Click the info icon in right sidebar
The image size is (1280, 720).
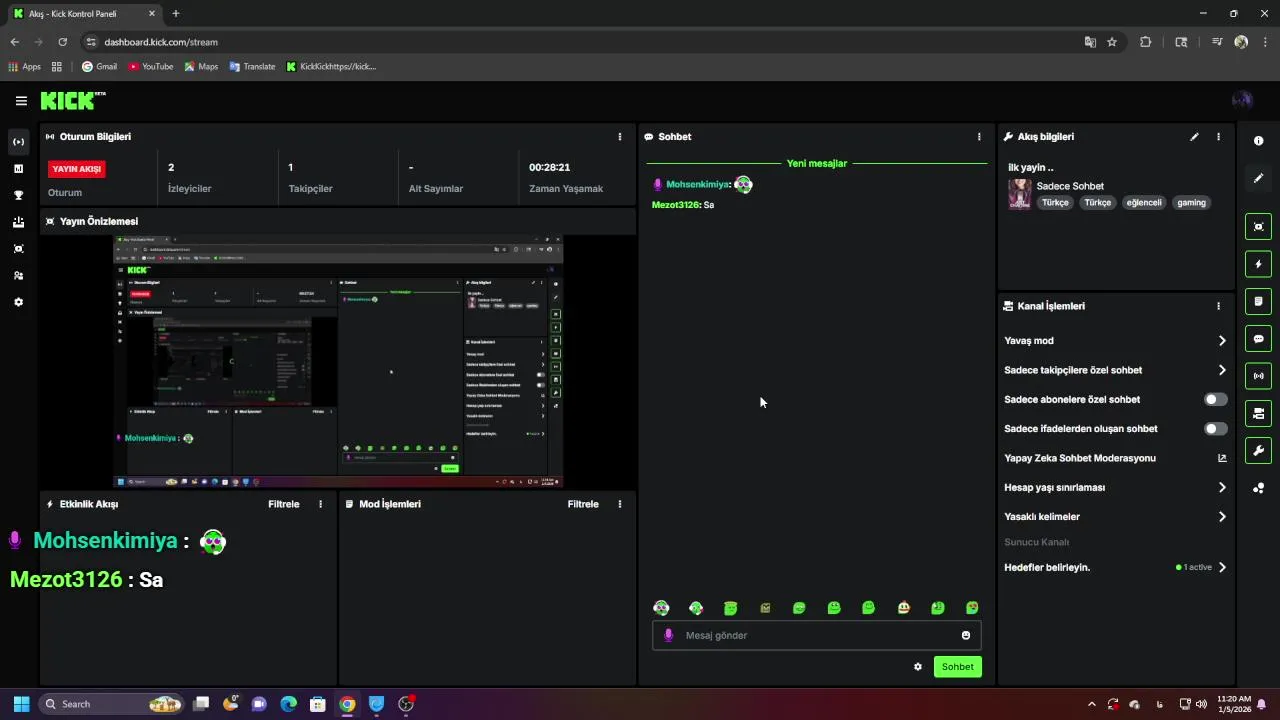[x=1258, y=141]
